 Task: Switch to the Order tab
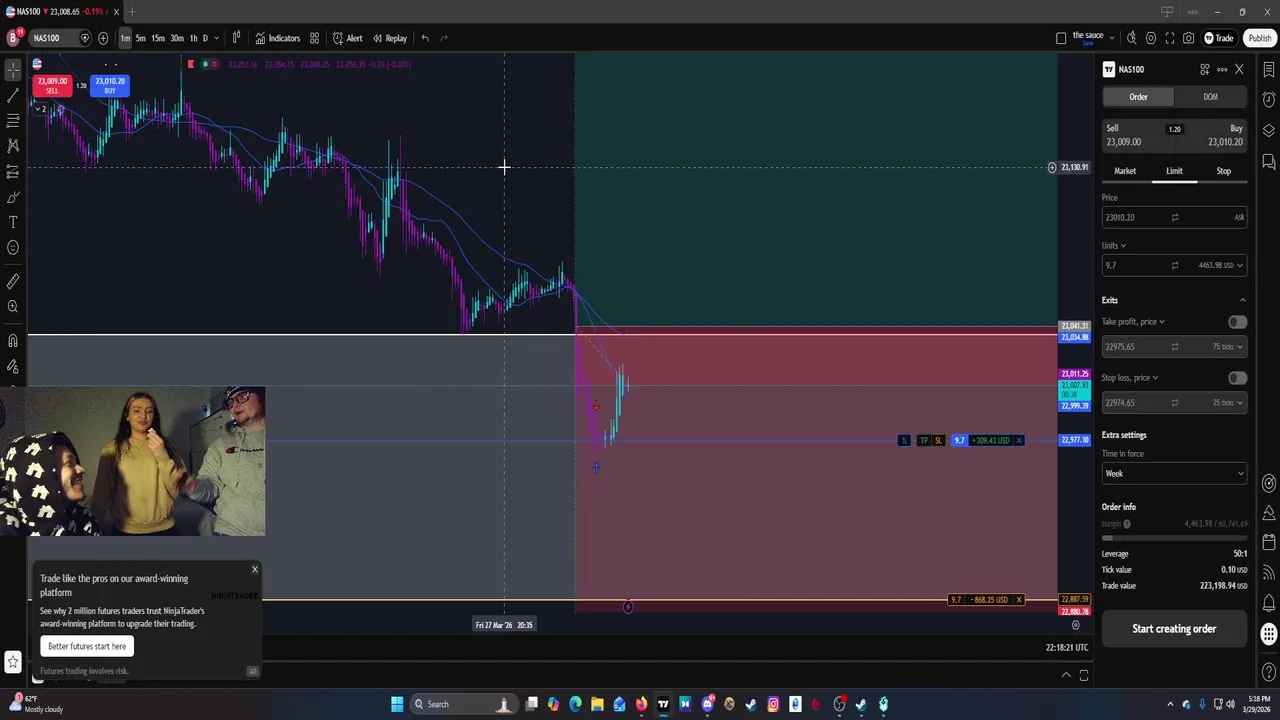(1138, 97)
